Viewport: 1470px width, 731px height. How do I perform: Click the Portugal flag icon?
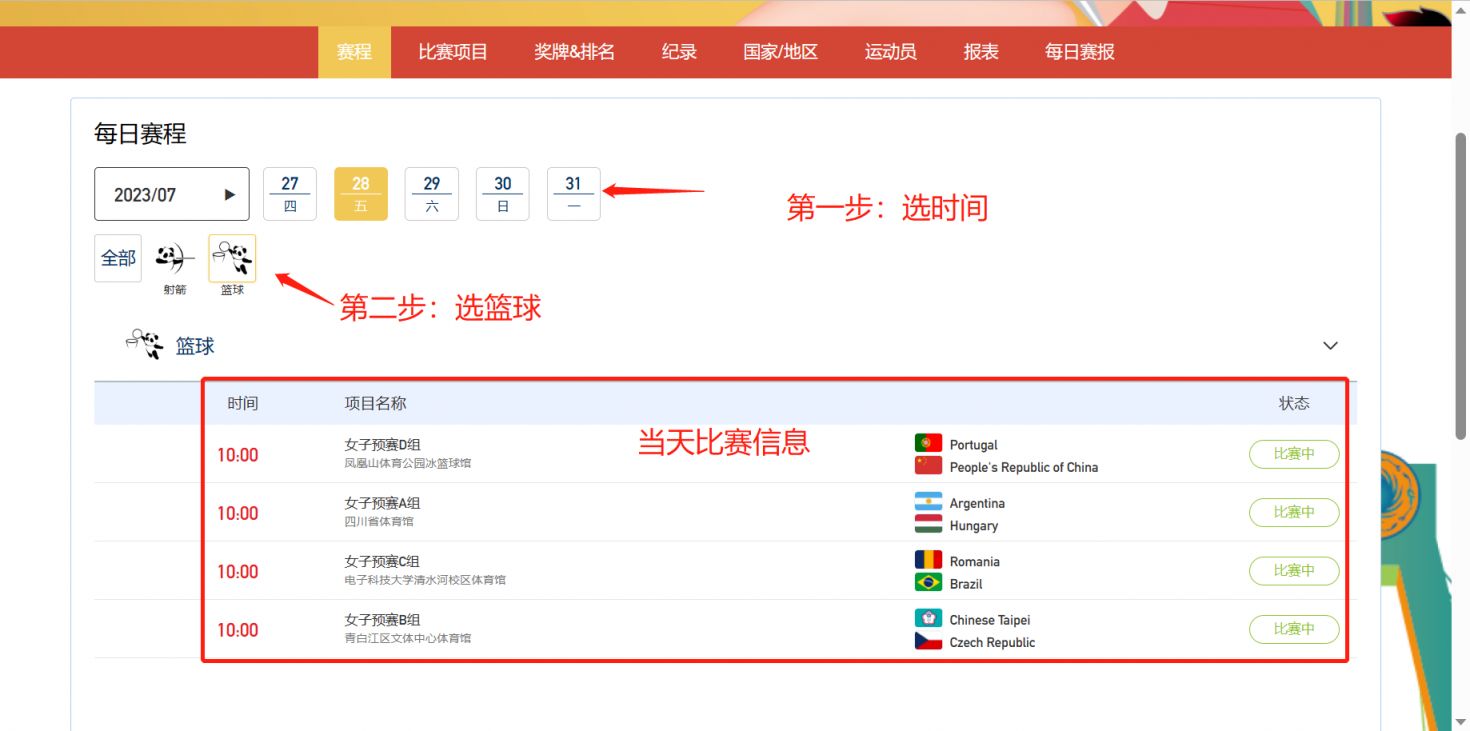tap(928, 443)
